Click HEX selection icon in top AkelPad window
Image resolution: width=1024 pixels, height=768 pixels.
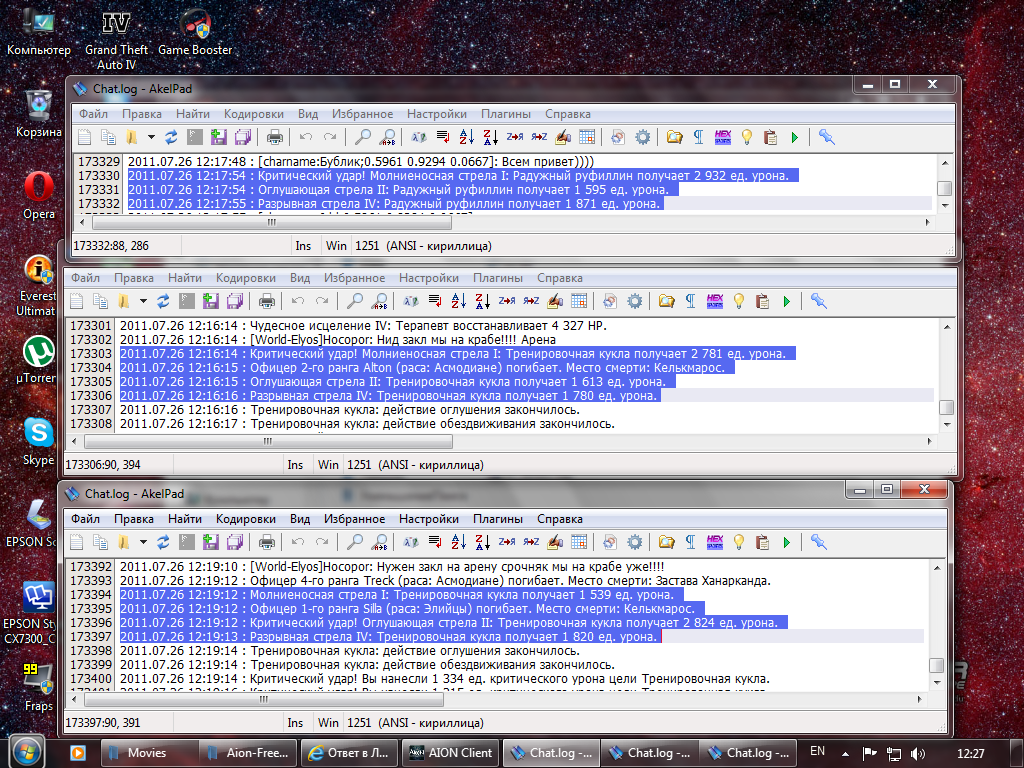(722, 137)
